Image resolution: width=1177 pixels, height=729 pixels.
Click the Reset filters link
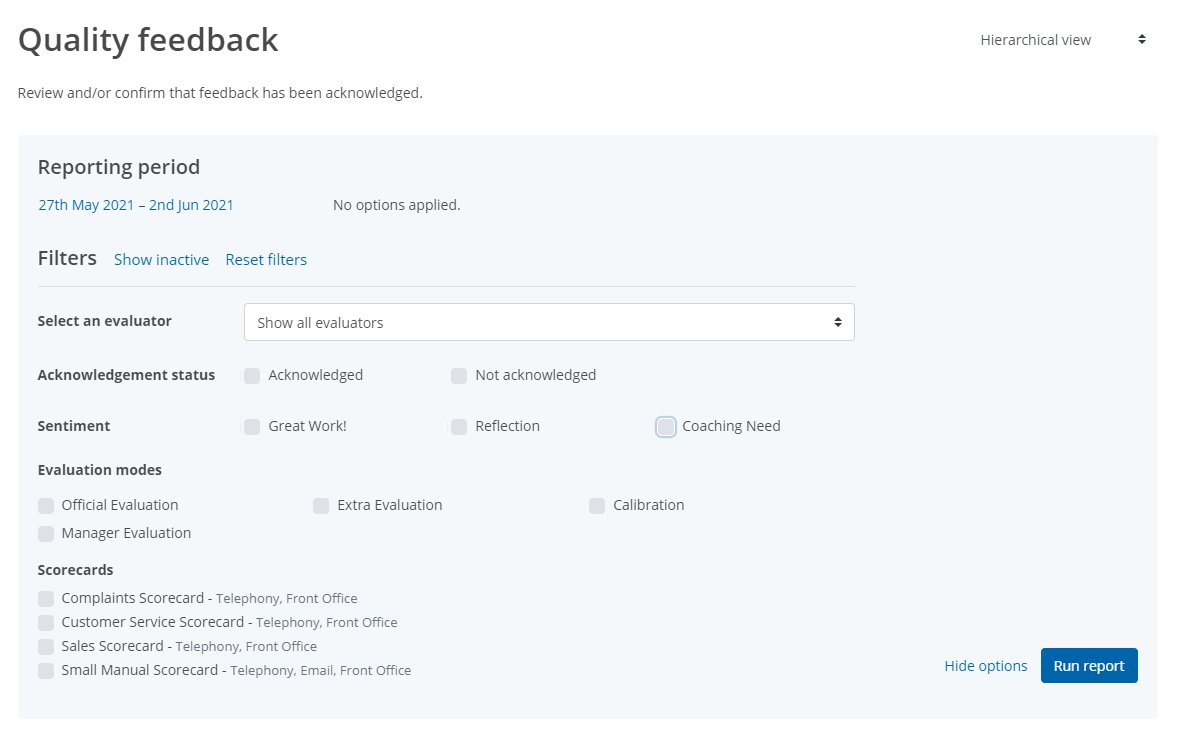(266, 260)
